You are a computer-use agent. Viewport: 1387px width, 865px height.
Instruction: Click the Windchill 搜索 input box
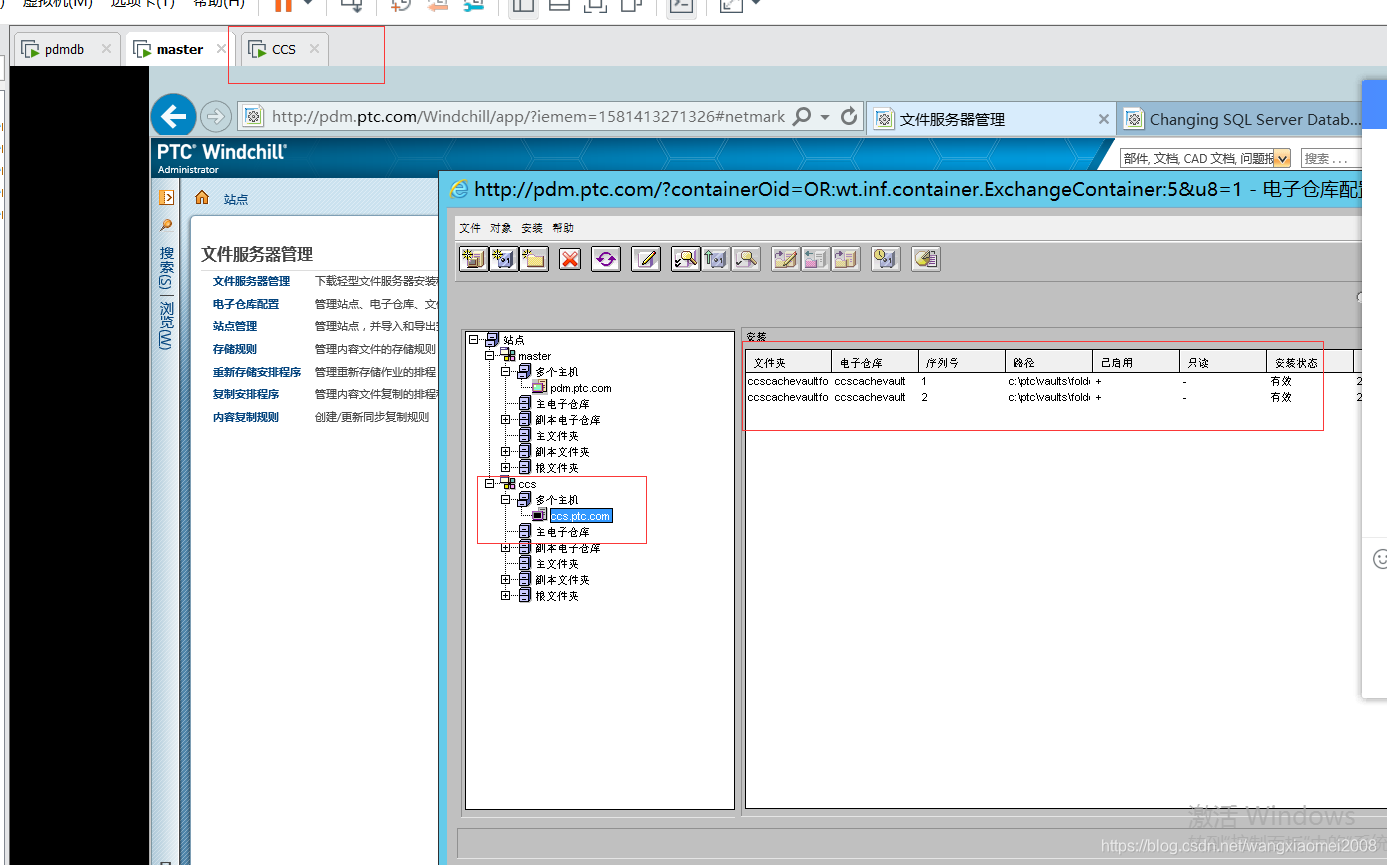point(1330,158)
